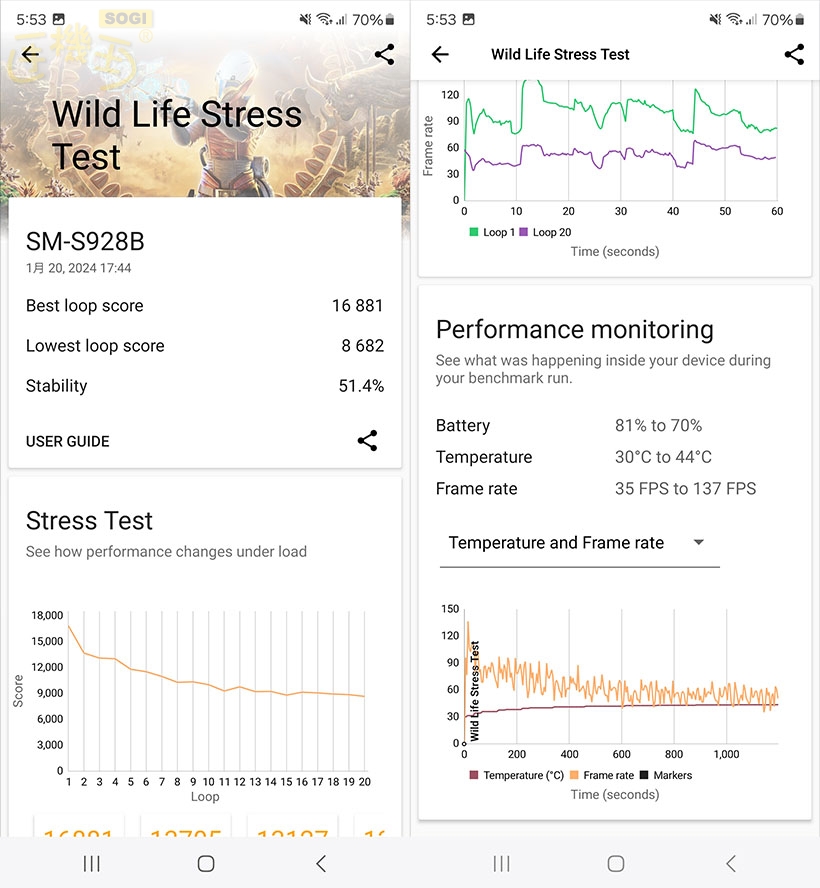Tap left navigation bar back button
Image resolution: width=820 pixels, height=888 pixels.
[320, 863]
